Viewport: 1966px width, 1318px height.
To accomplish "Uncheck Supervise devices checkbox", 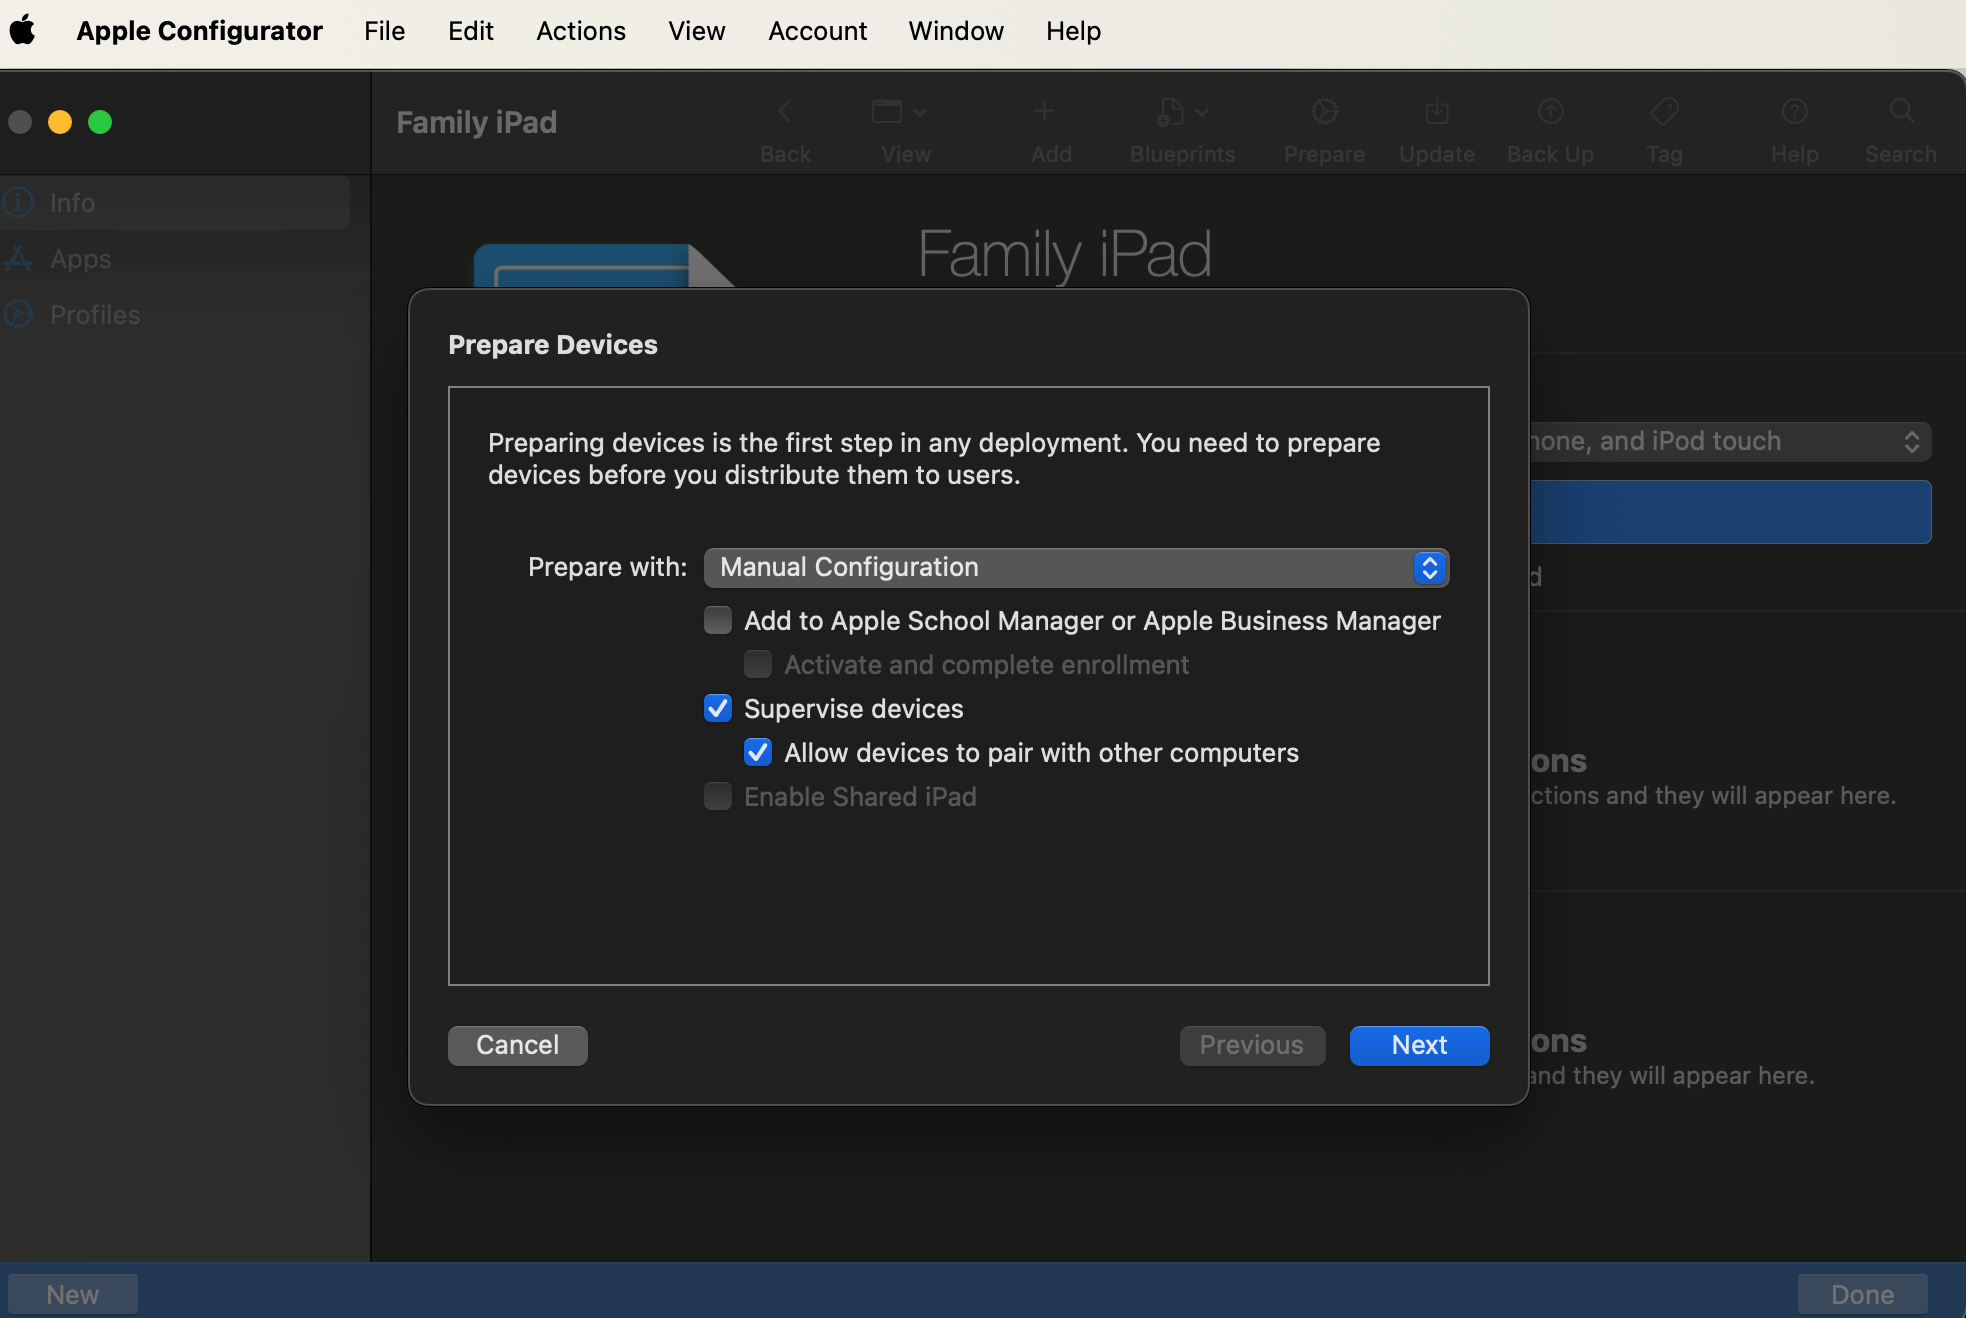I will (x=718, y=709).
